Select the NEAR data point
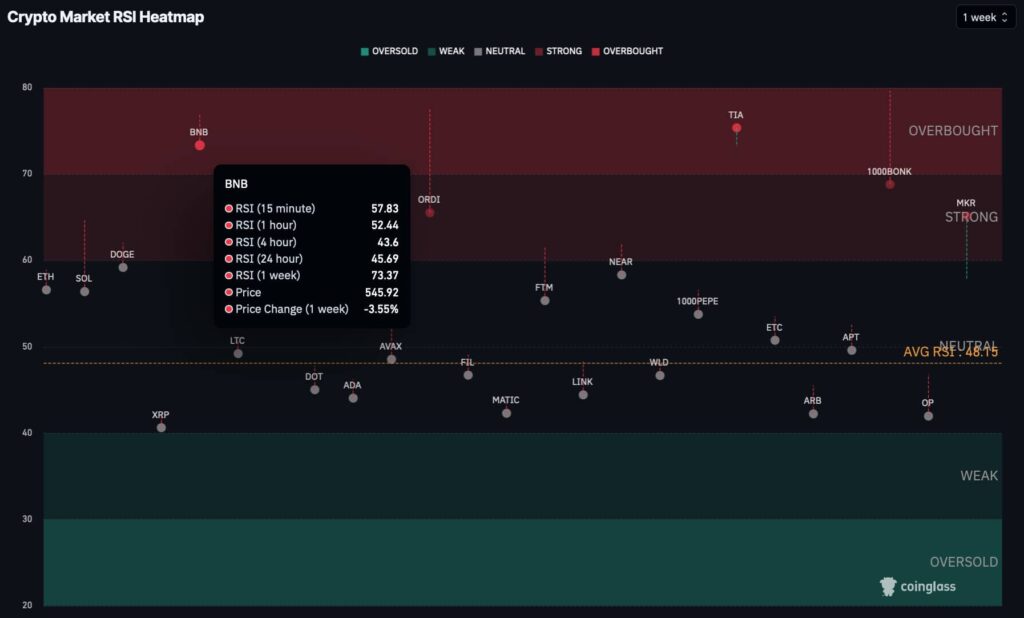Viewport: 1024px width, 618px height. (x=622, y=274)
